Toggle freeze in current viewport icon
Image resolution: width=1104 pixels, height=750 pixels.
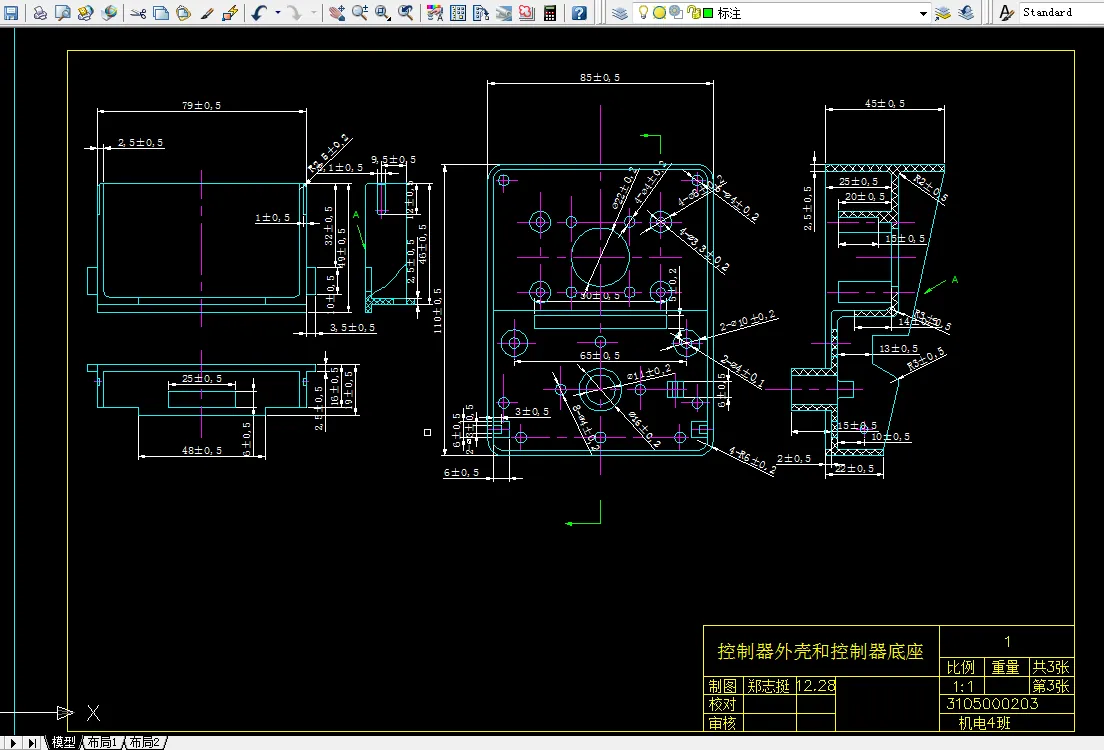(x=675, y=13)
